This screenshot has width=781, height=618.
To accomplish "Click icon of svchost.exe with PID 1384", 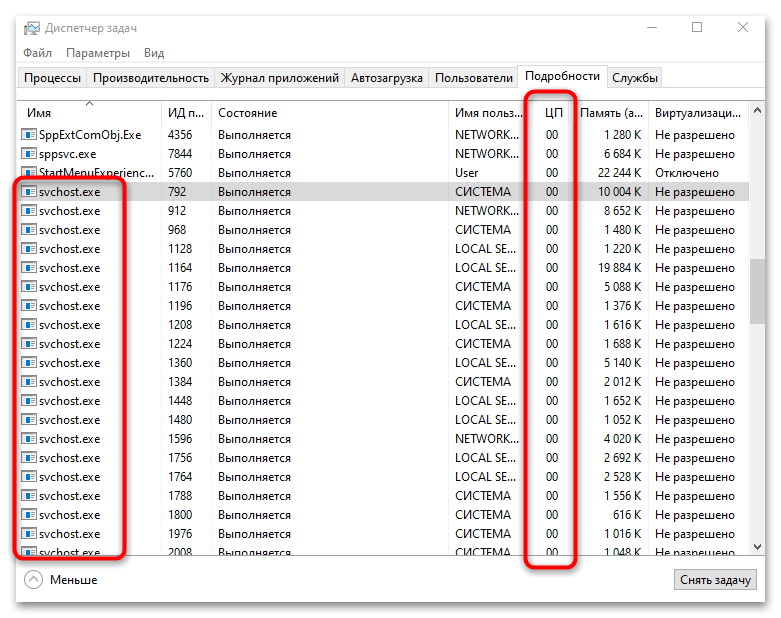I will tap(29, 381).
